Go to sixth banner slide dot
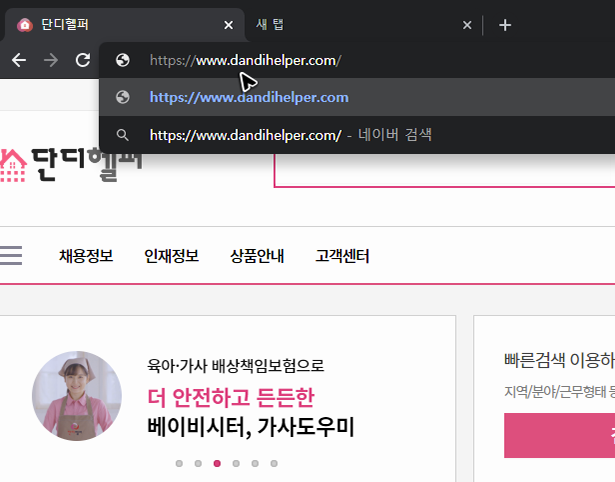The image size is (615, 482). (x=274, y=464)
